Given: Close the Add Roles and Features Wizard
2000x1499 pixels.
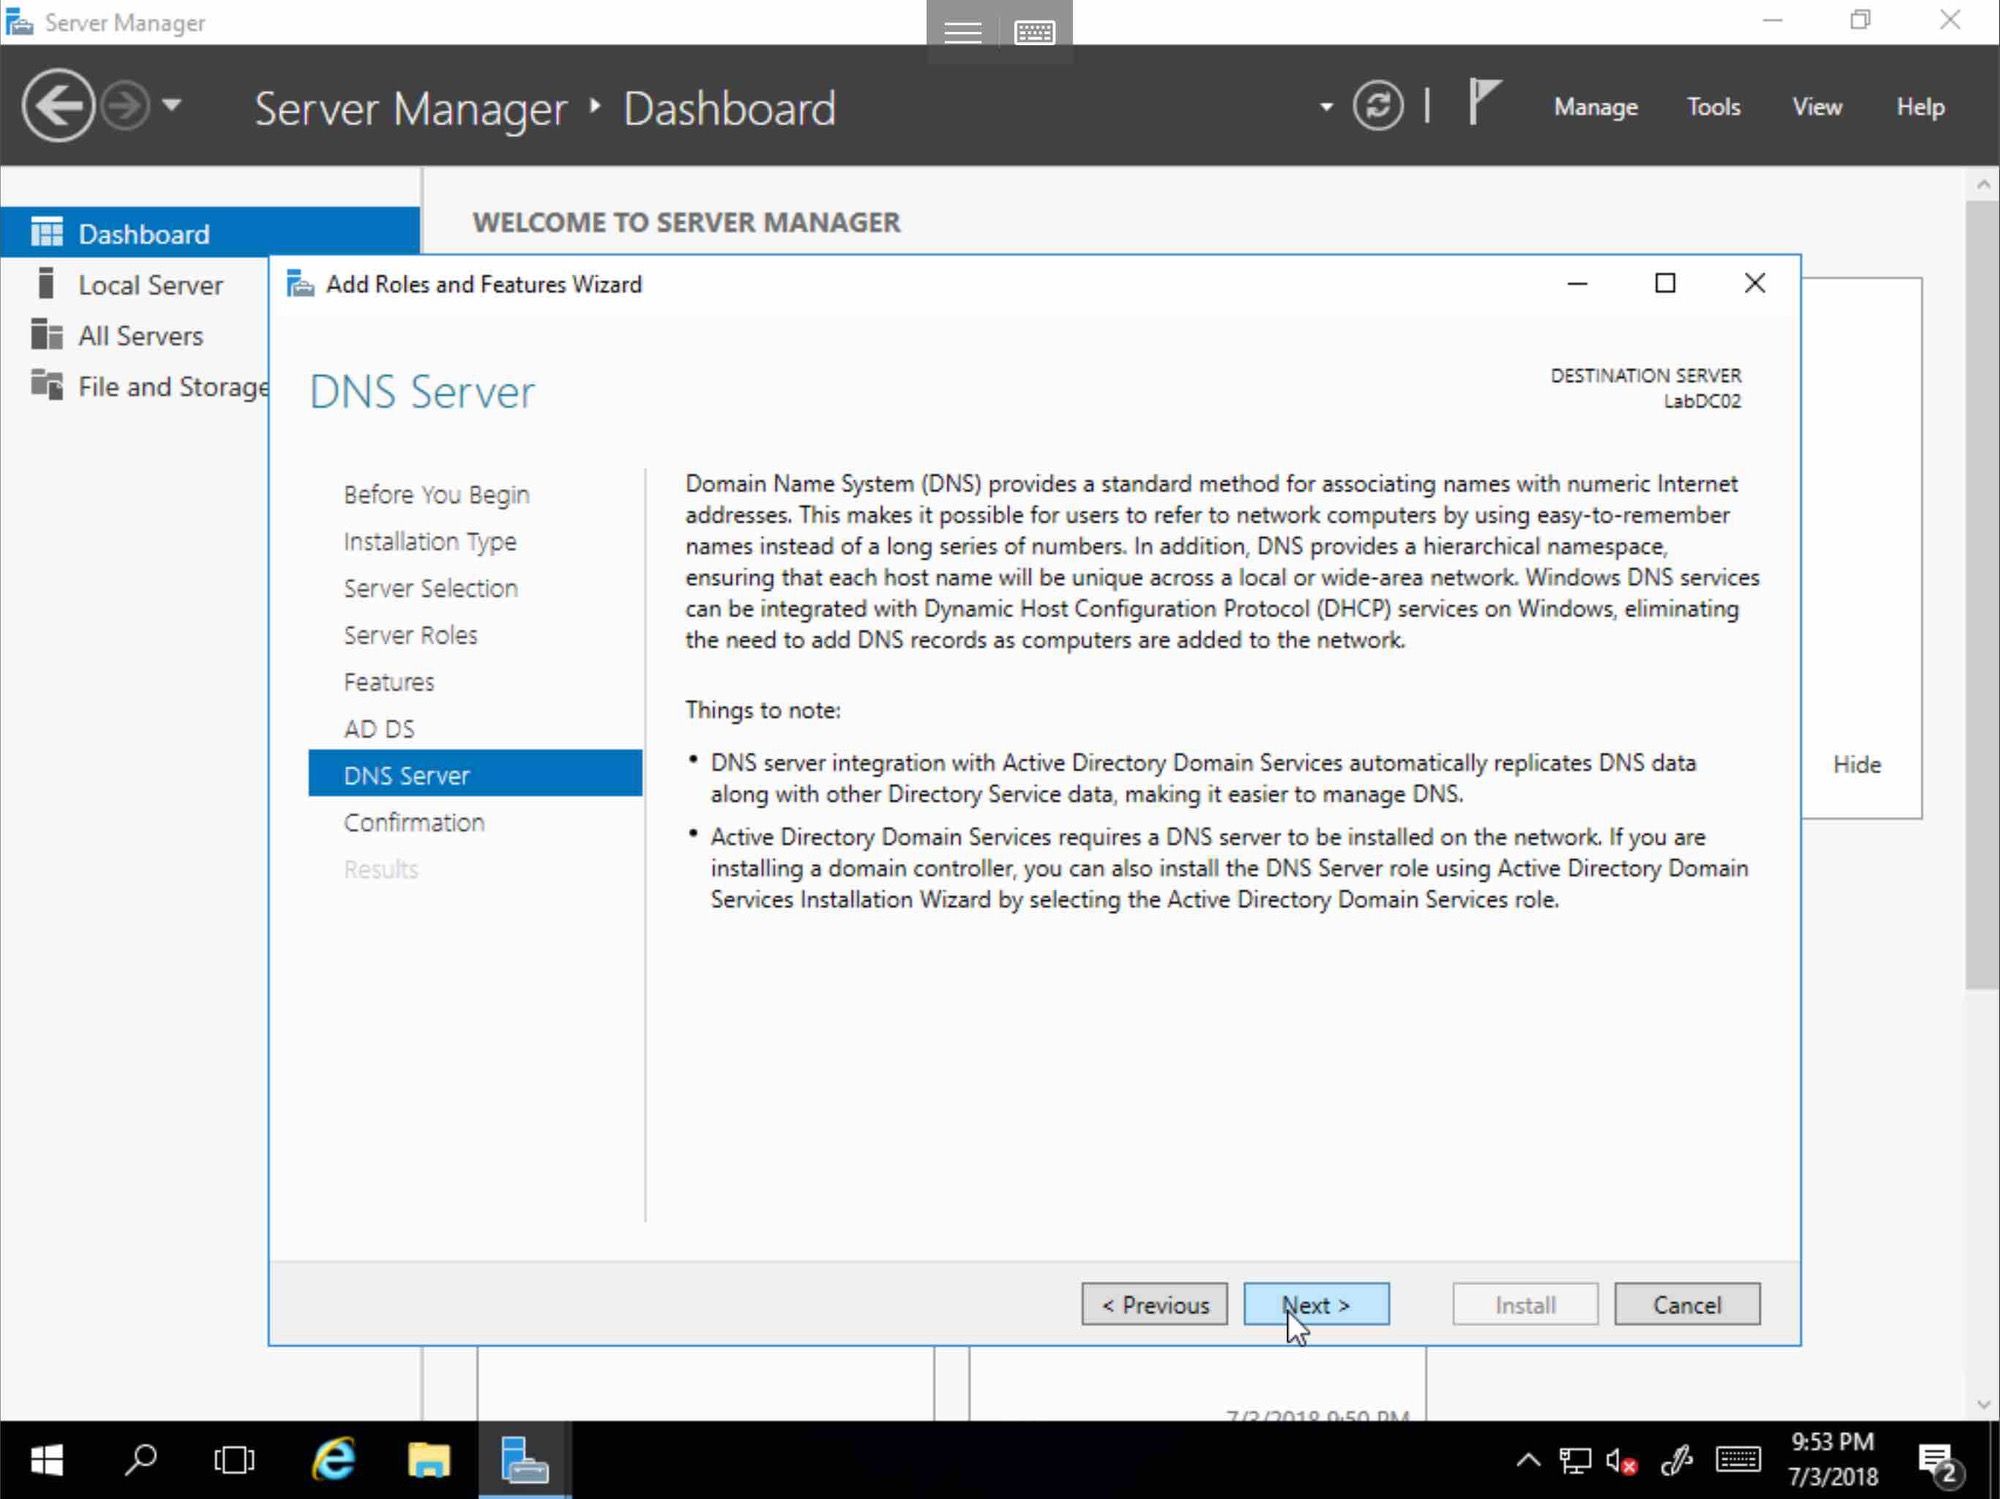Looking at the screenshot, I should [1754, 284].
